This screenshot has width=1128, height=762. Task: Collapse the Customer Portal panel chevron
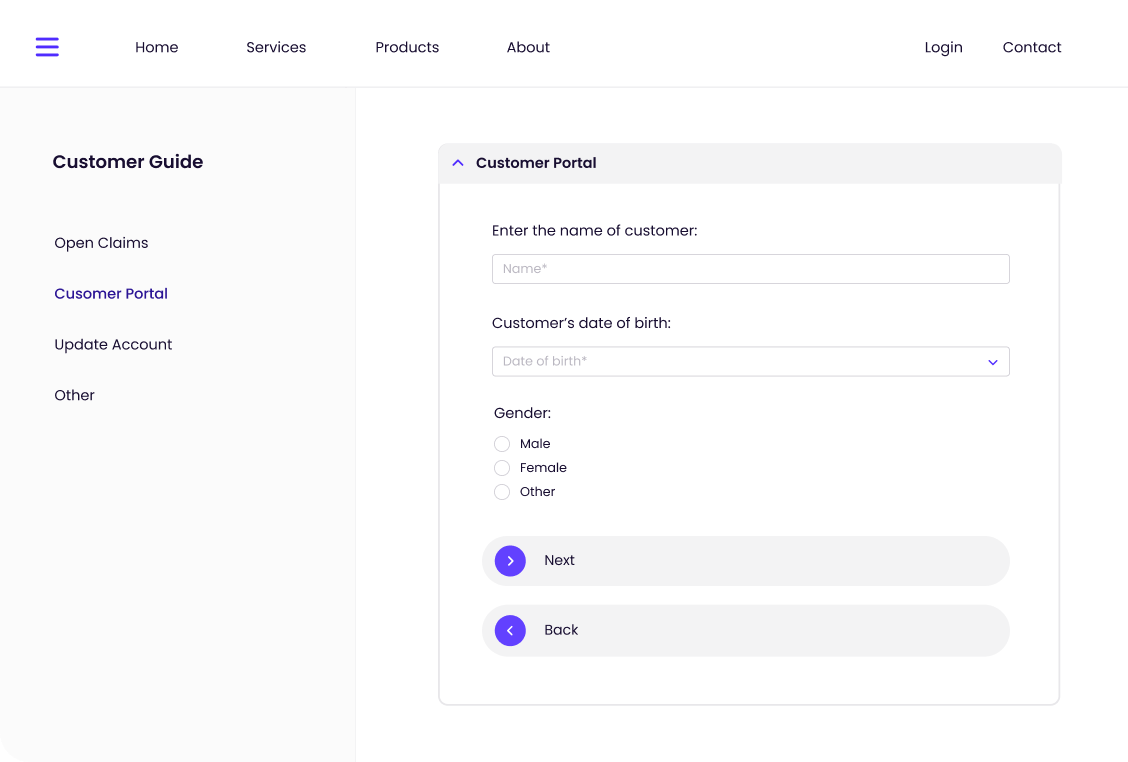click(458, 163)
